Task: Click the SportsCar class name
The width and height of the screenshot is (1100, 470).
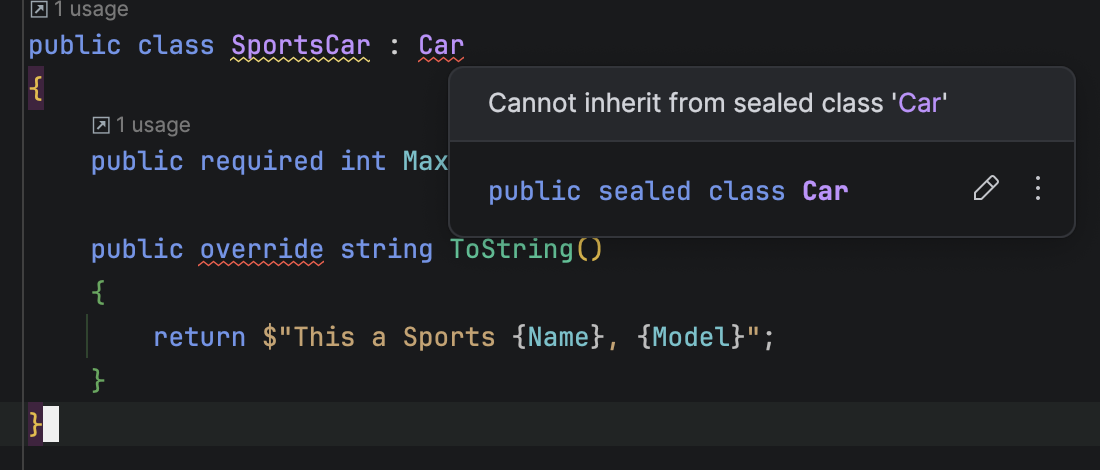Action: coord(300,46)
